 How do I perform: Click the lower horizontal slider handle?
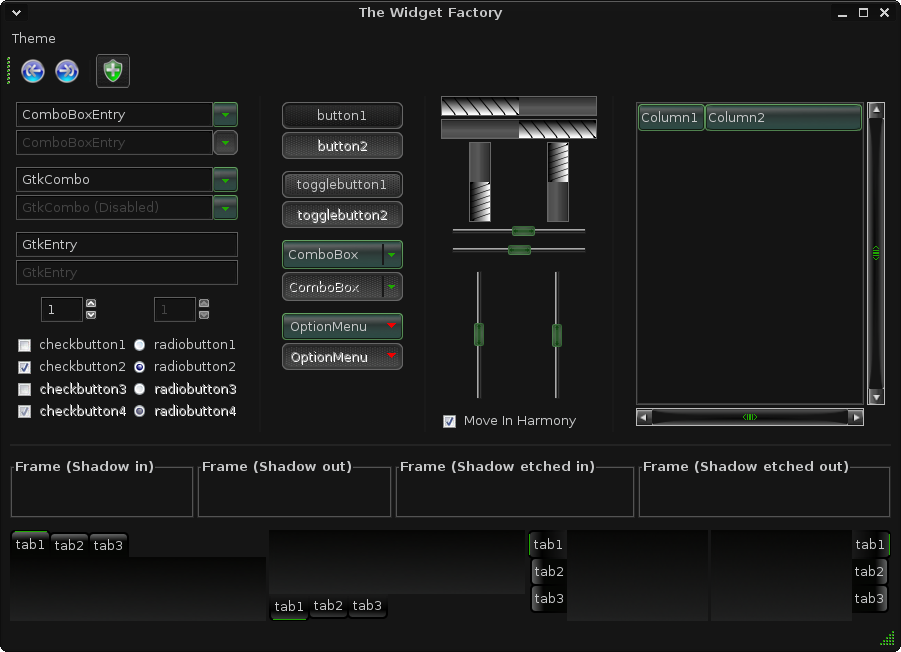[519, 249]
